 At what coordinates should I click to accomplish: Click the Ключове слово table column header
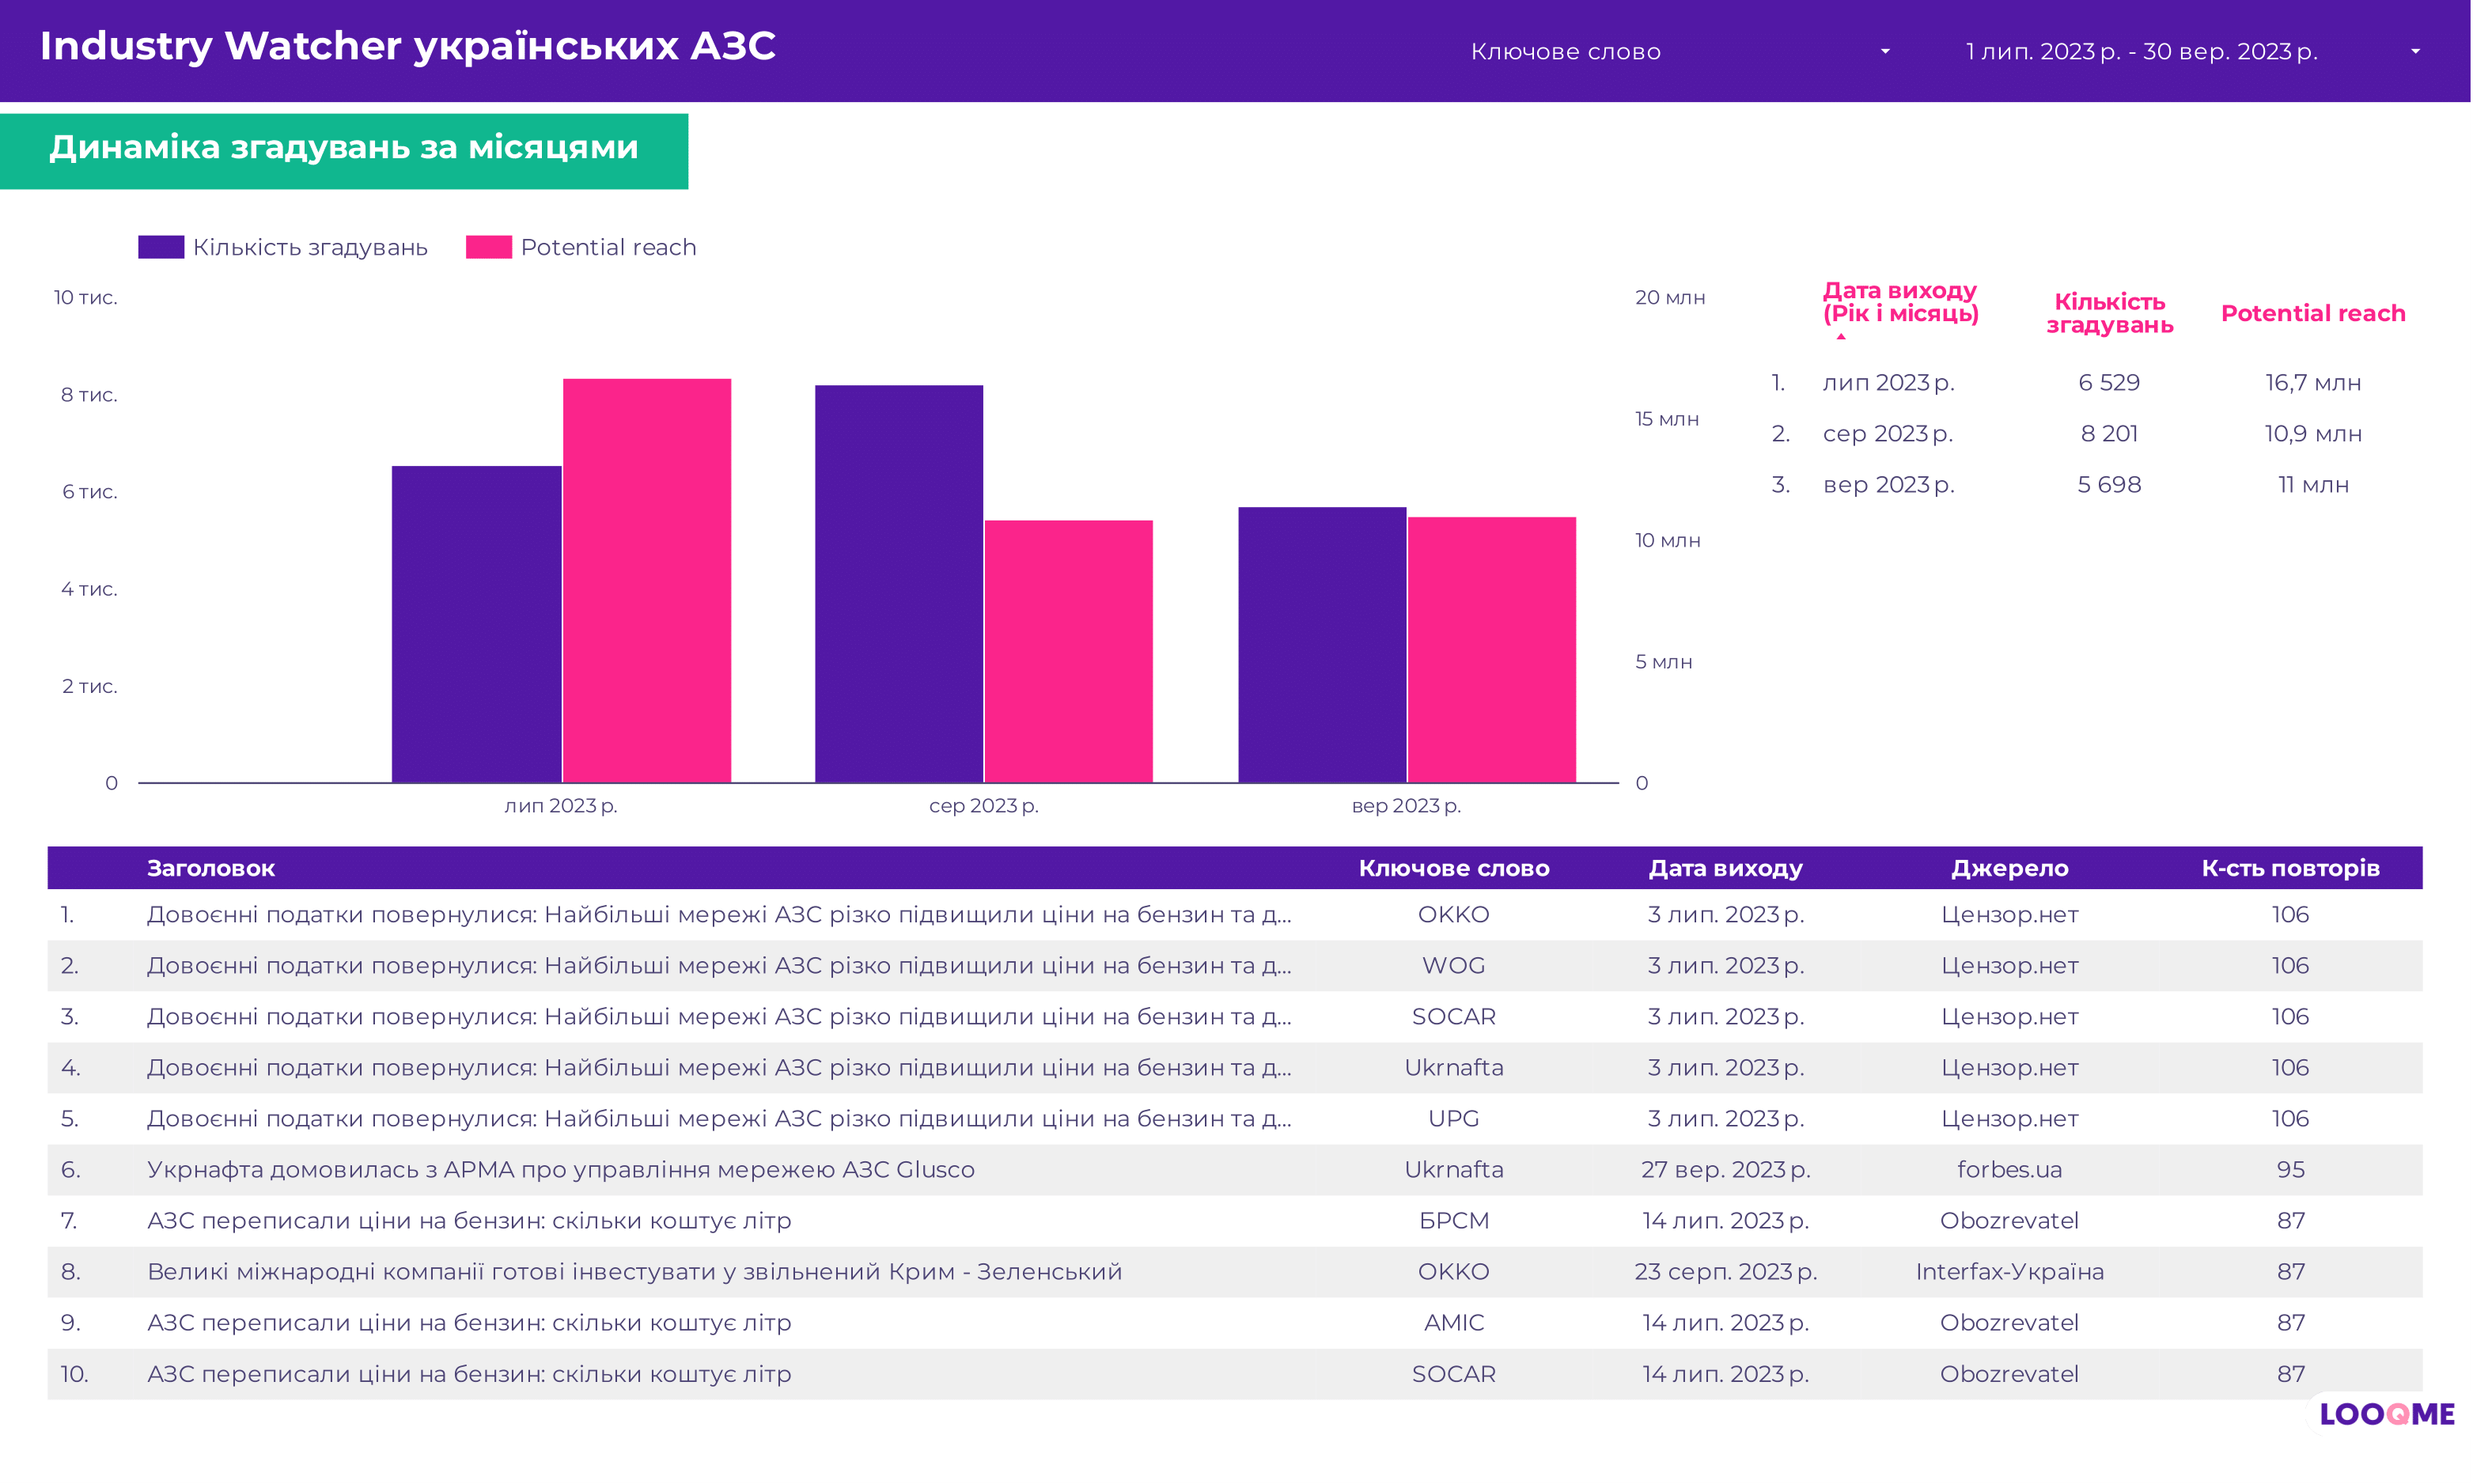coord(1453,868)
